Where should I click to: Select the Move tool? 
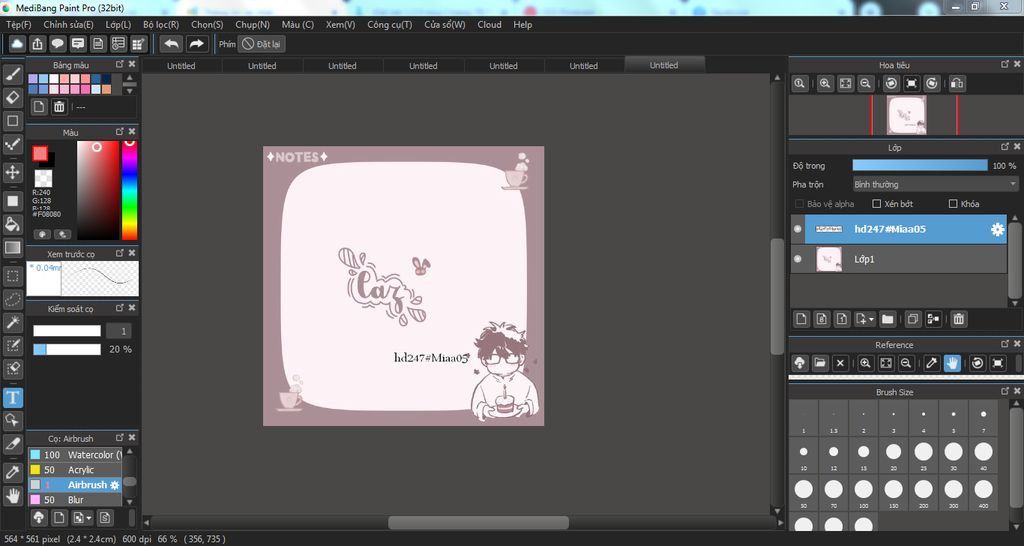[x=12, y=172]
